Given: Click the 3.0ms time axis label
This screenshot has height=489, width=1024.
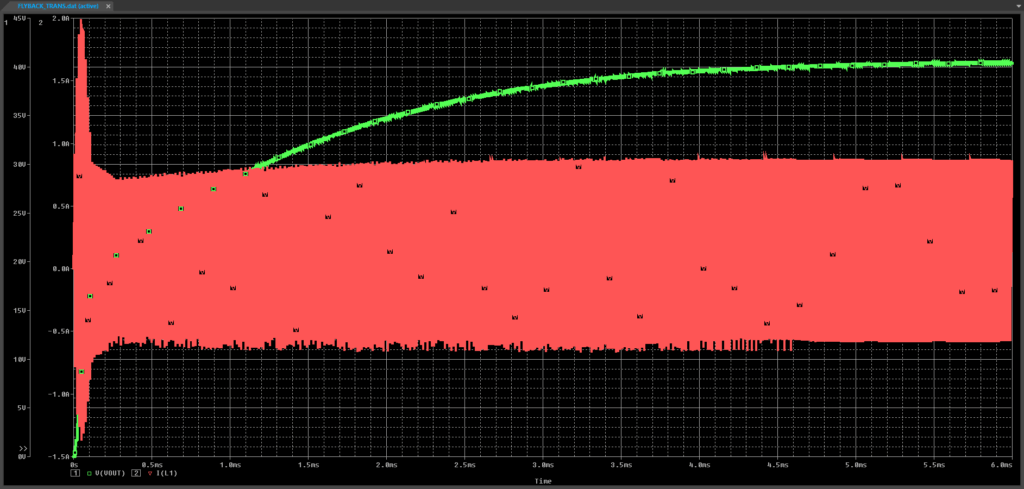Looking at the screenshot, I should pyautogui.click(x=543, y=465).
